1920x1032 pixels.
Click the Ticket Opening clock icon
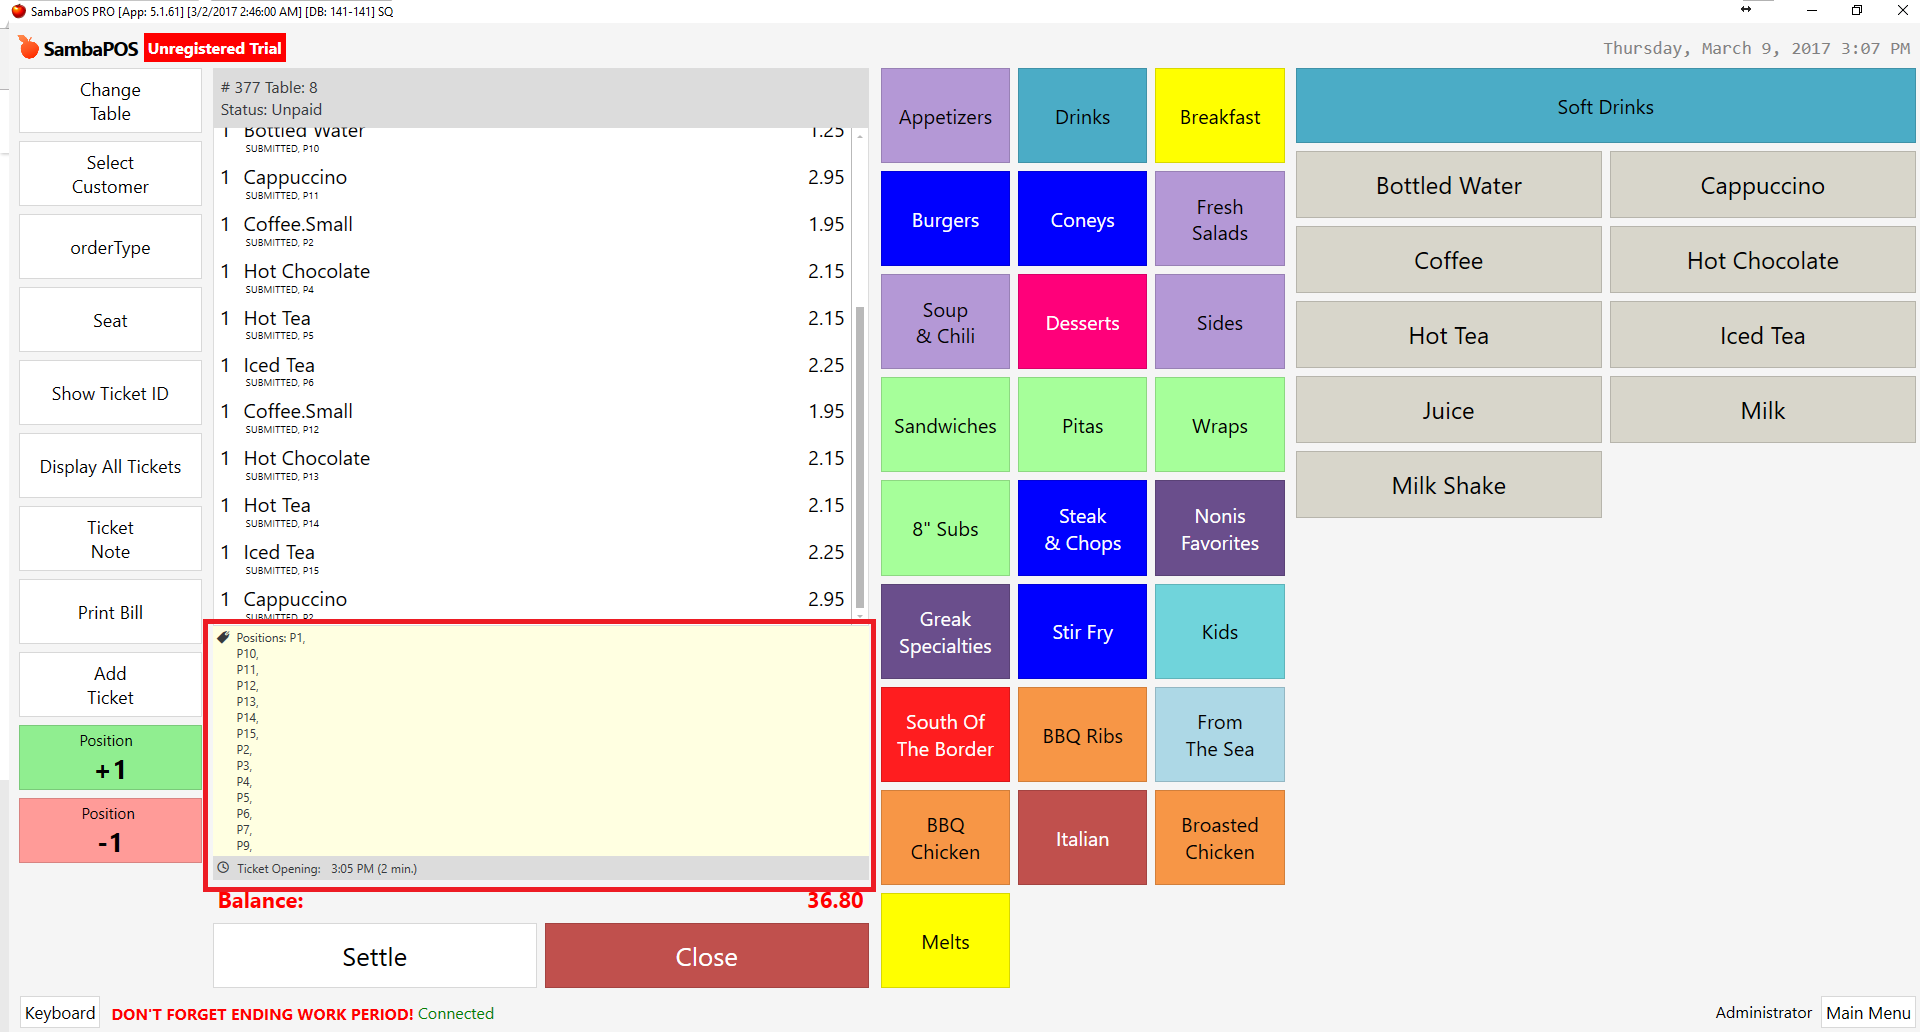[224, 868]
